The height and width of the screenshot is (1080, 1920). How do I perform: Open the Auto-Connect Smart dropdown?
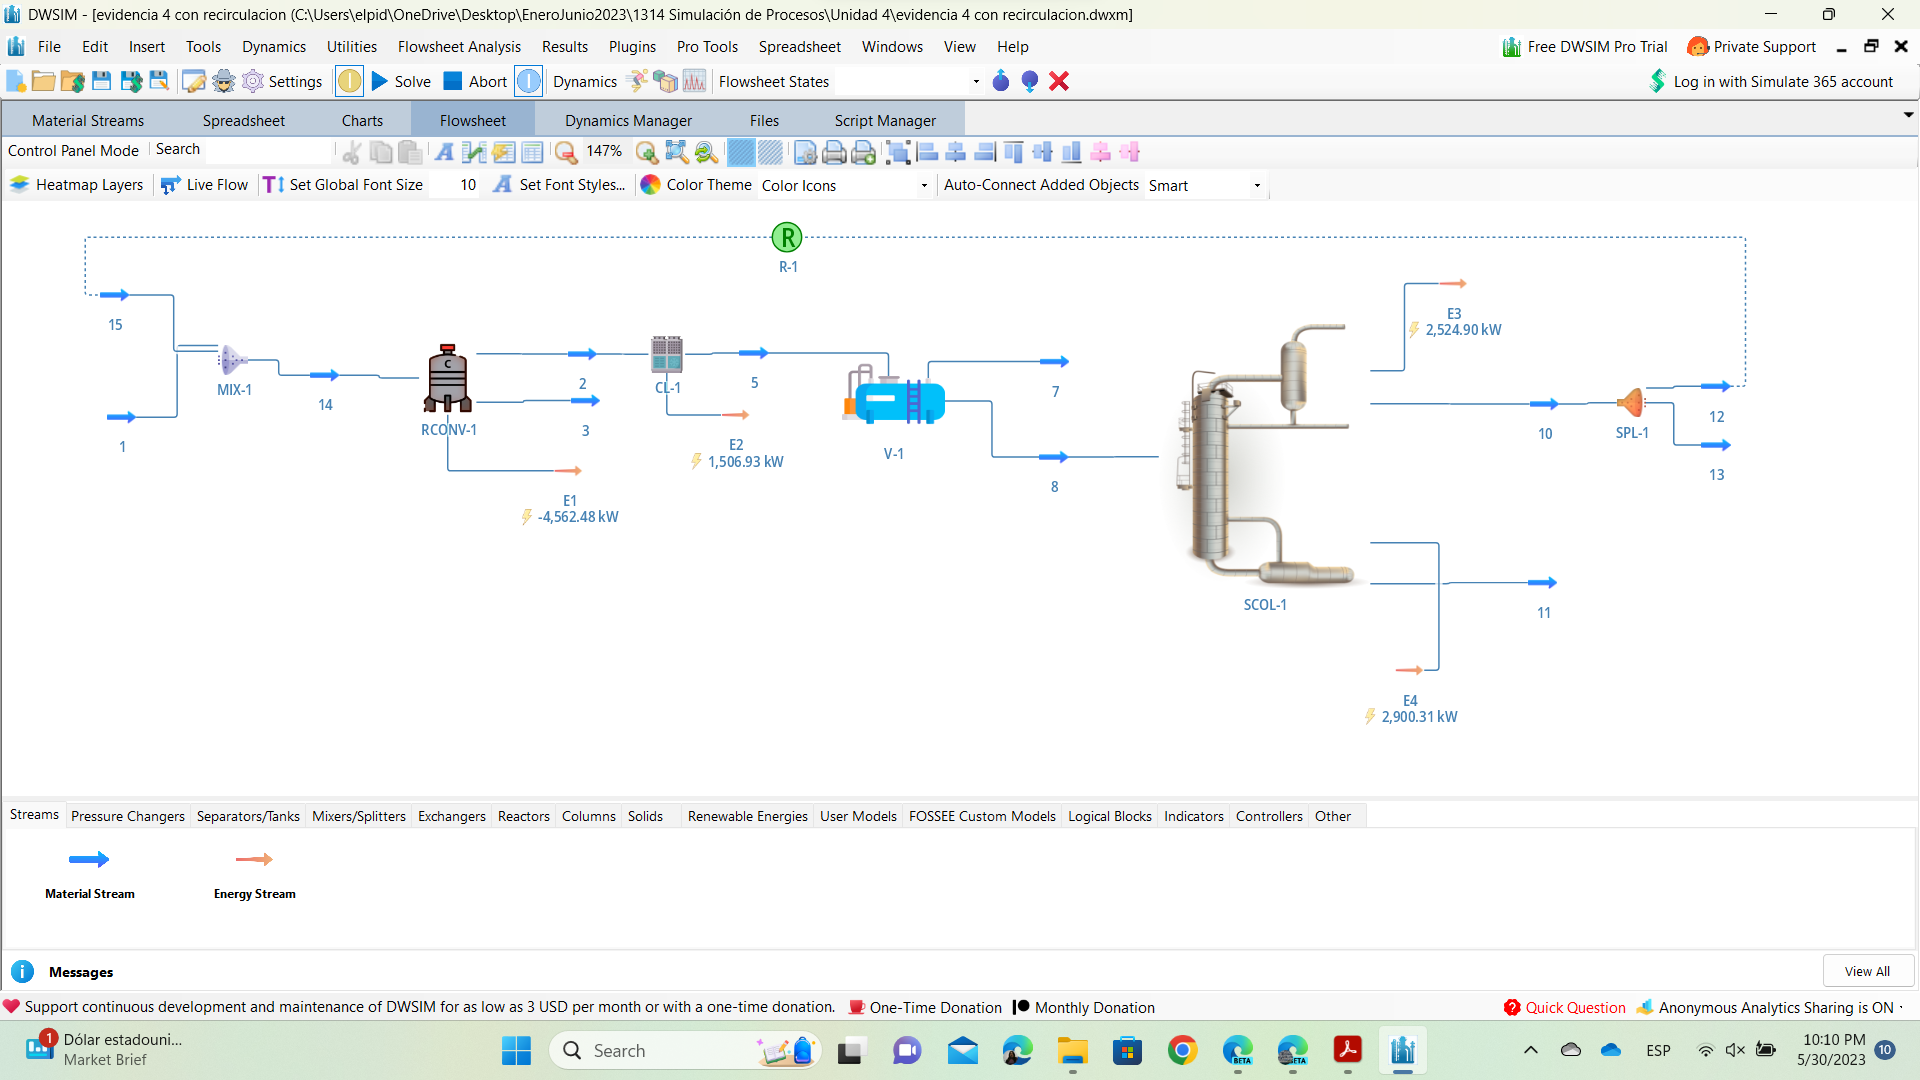[x=1256, y=186]
